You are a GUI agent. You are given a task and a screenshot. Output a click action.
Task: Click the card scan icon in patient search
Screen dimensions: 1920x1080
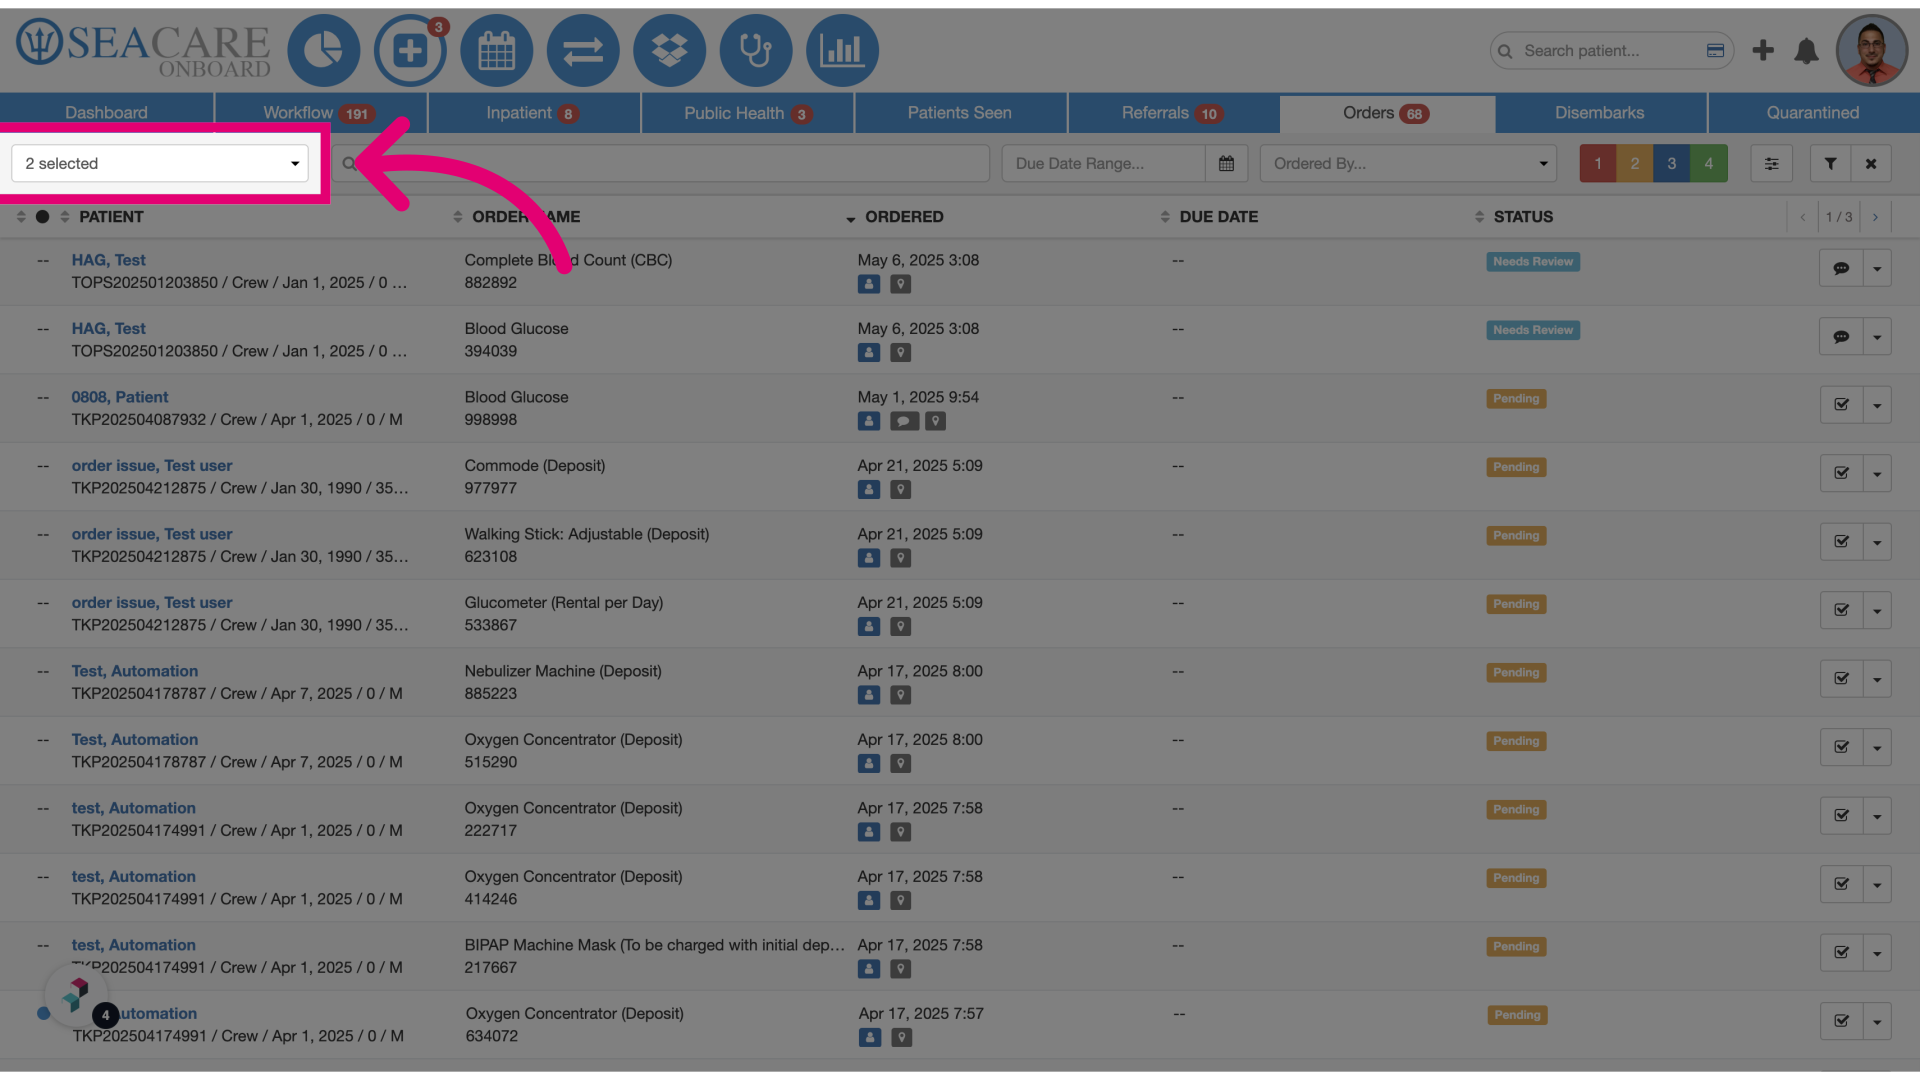tap(1715, 51)
